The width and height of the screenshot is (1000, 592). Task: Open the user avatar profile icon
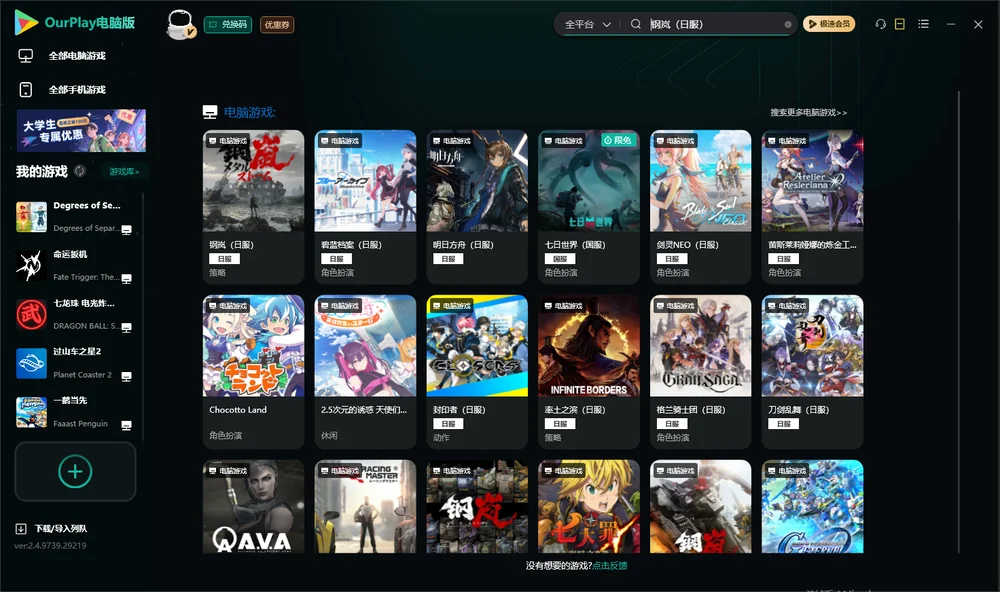click(x=180, y=25)
